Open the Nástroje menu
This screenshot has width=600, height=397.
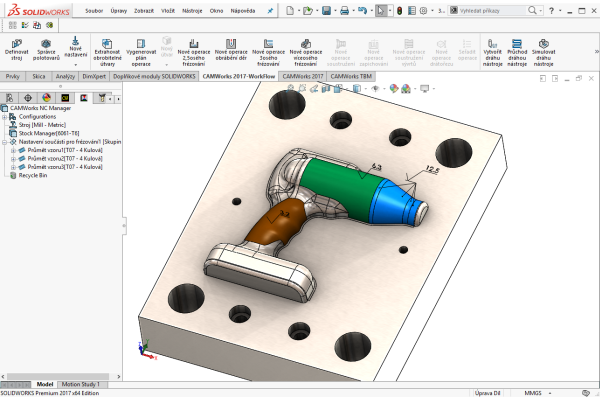(x=192, y=11)
